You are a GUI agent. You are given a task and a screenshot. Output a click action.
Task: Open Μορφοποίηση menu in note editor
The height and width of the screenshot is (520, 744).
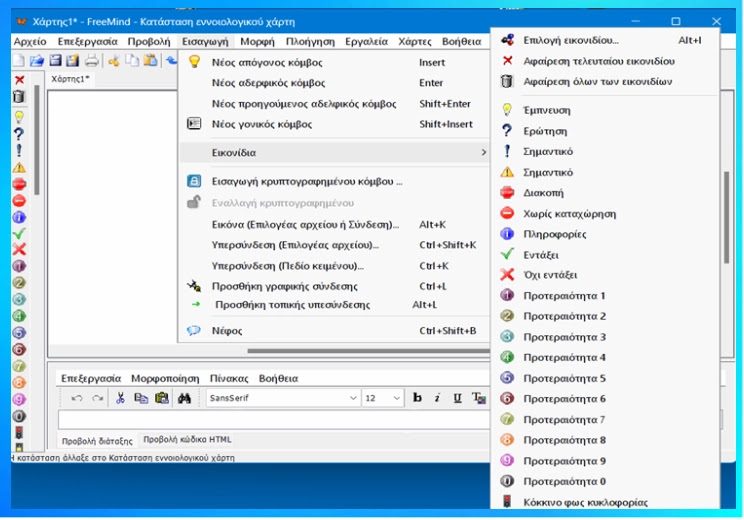[x=165, y=378]
